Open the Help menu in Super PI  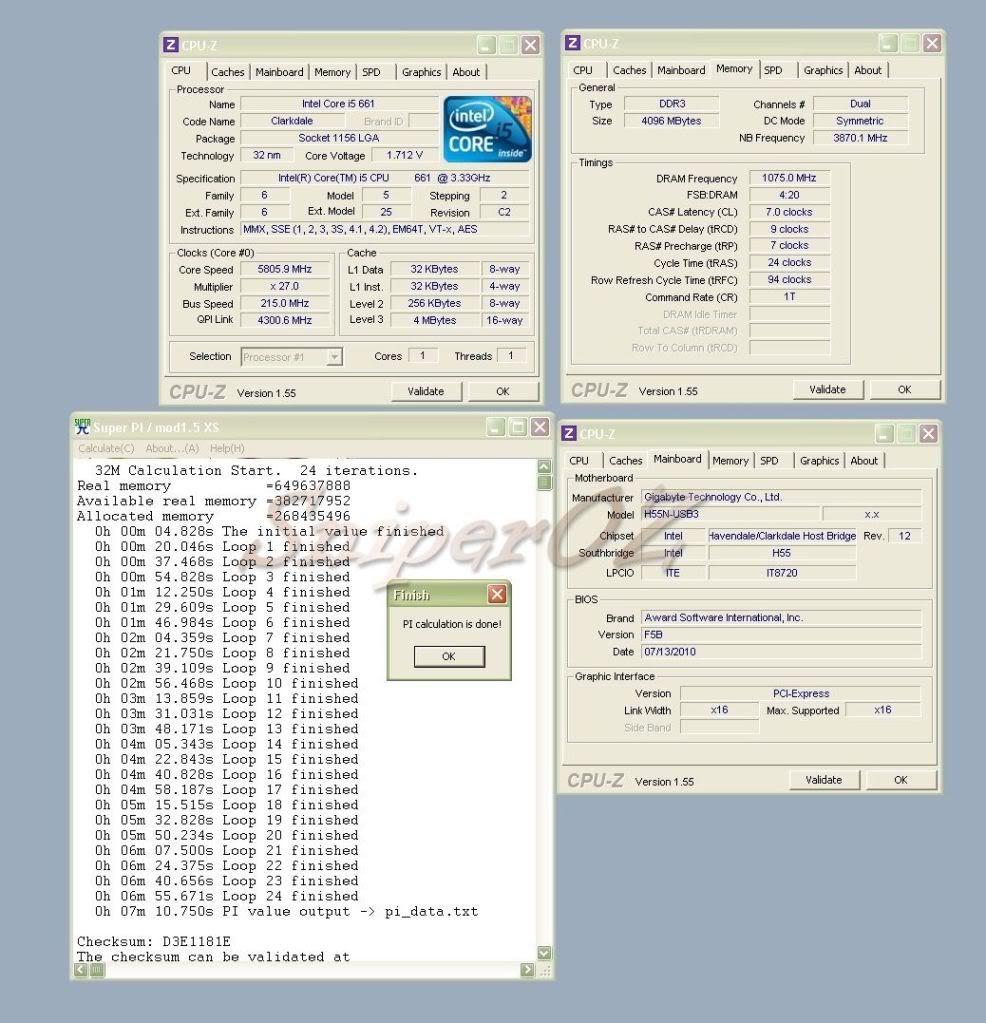[x=227, y=448]
